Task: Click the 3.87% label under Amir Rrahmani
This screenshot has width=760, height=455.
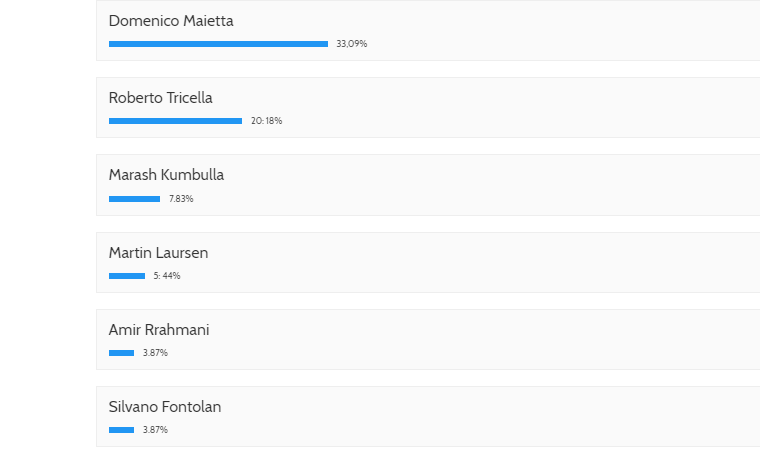Action: click(x=156, y=353)
